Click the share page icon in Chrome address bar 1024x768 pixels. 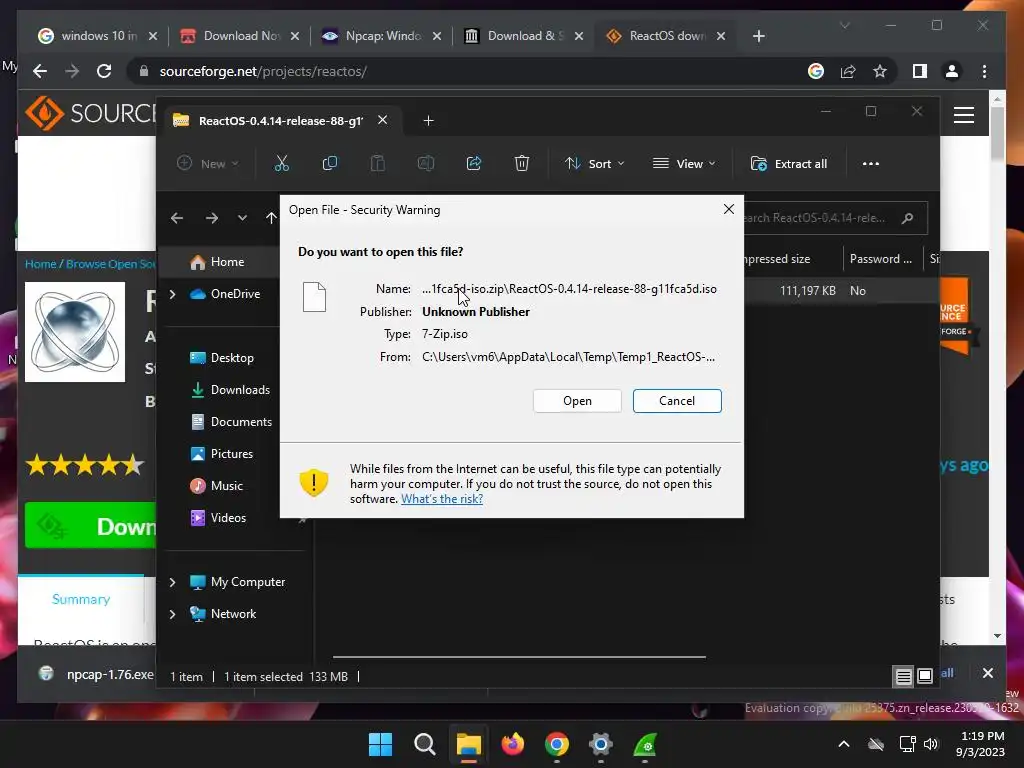pos(848,71)
